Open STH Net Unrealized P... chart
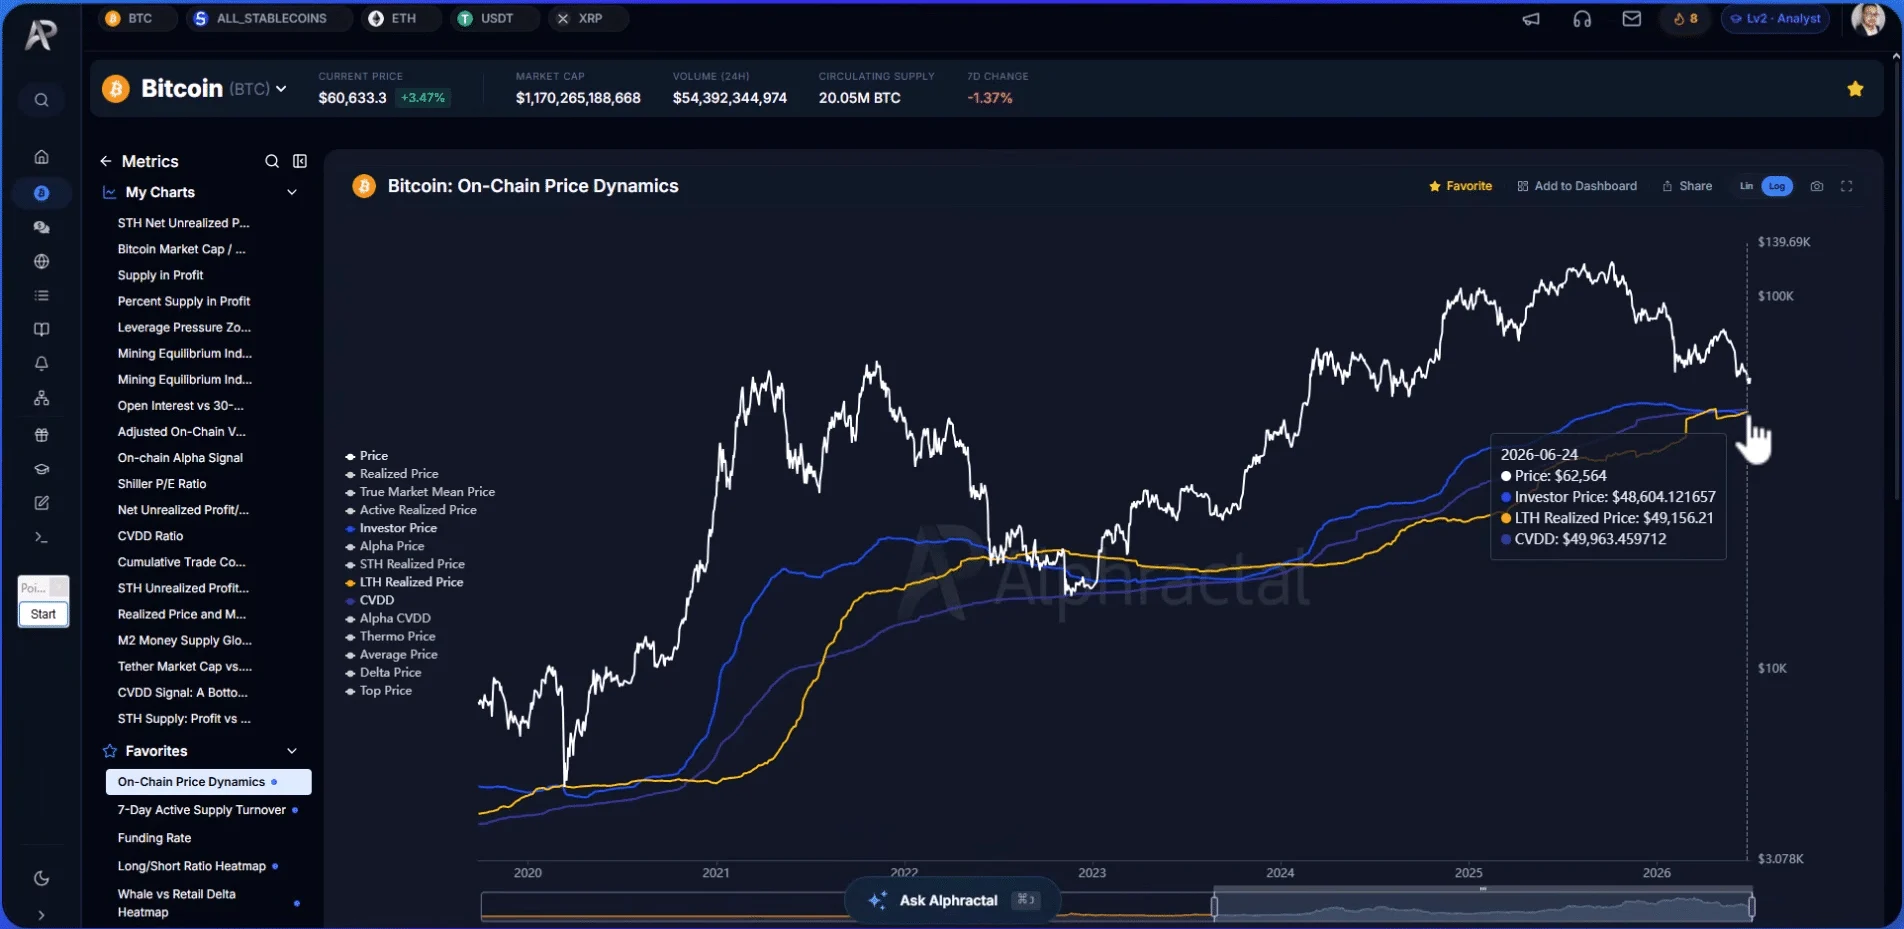This screenshot has height=929, width=1904. tap(183, 223)
